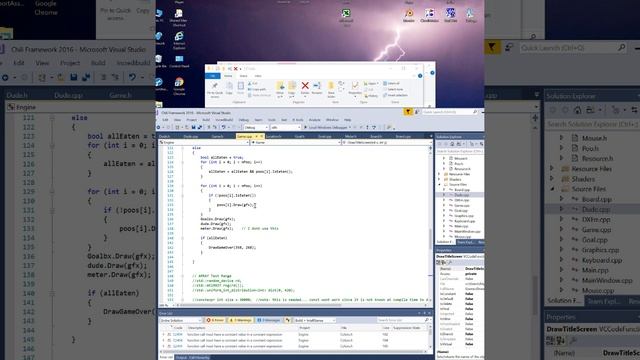This screenshot has width=640, height=360.
Task: Click Select all in File Explorer ribbon
Action: (391, 83)
